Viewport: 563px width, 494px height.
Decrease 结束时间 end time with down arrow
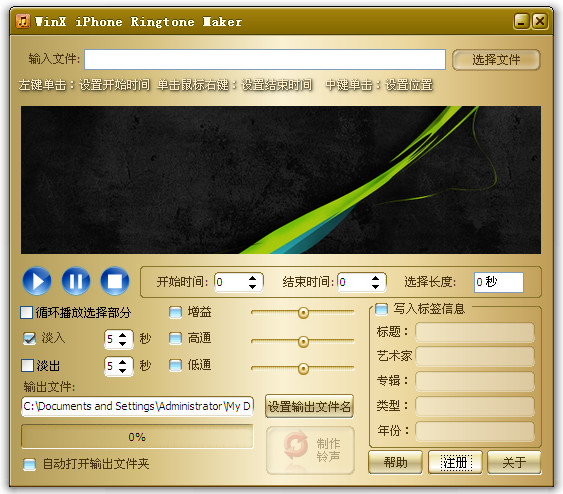point(375,286)
